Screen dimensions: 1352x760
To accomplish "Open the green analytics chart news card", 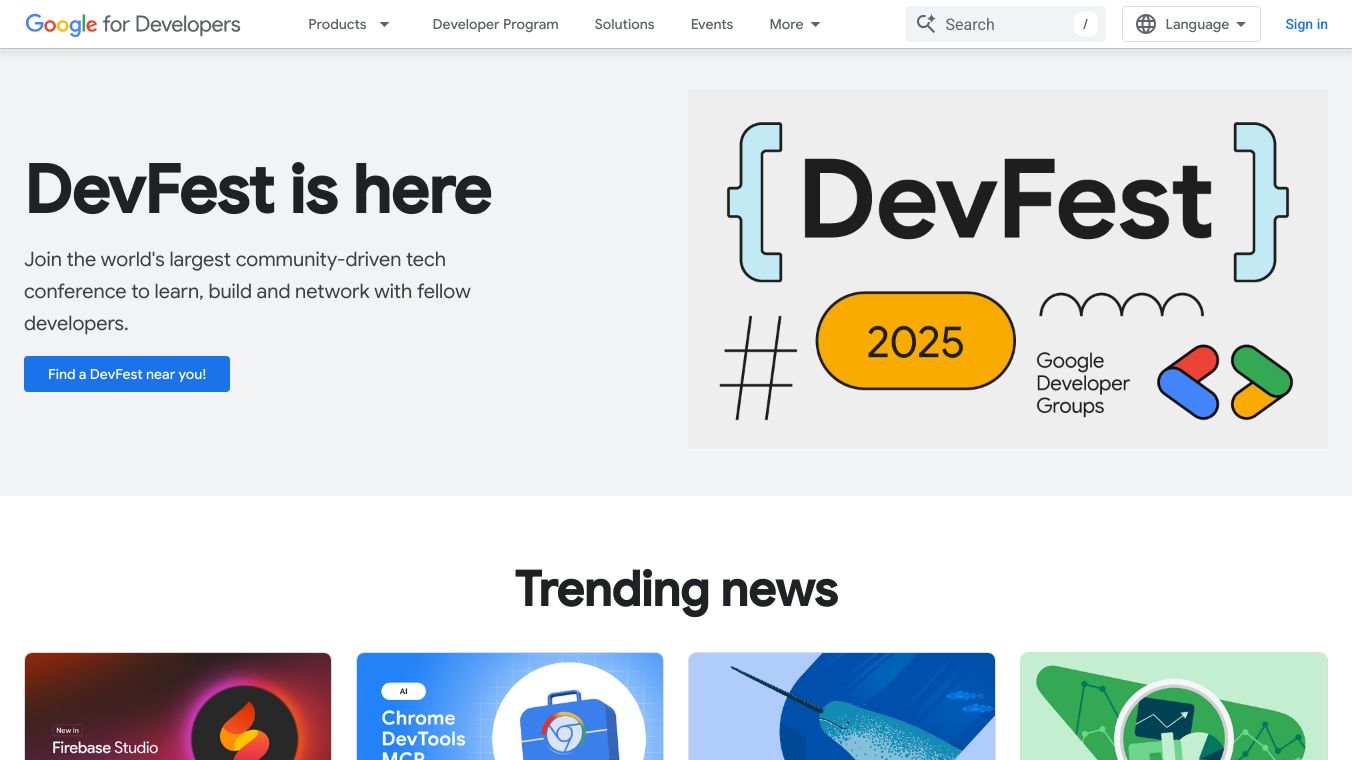I will click(x=1174, y=706).
